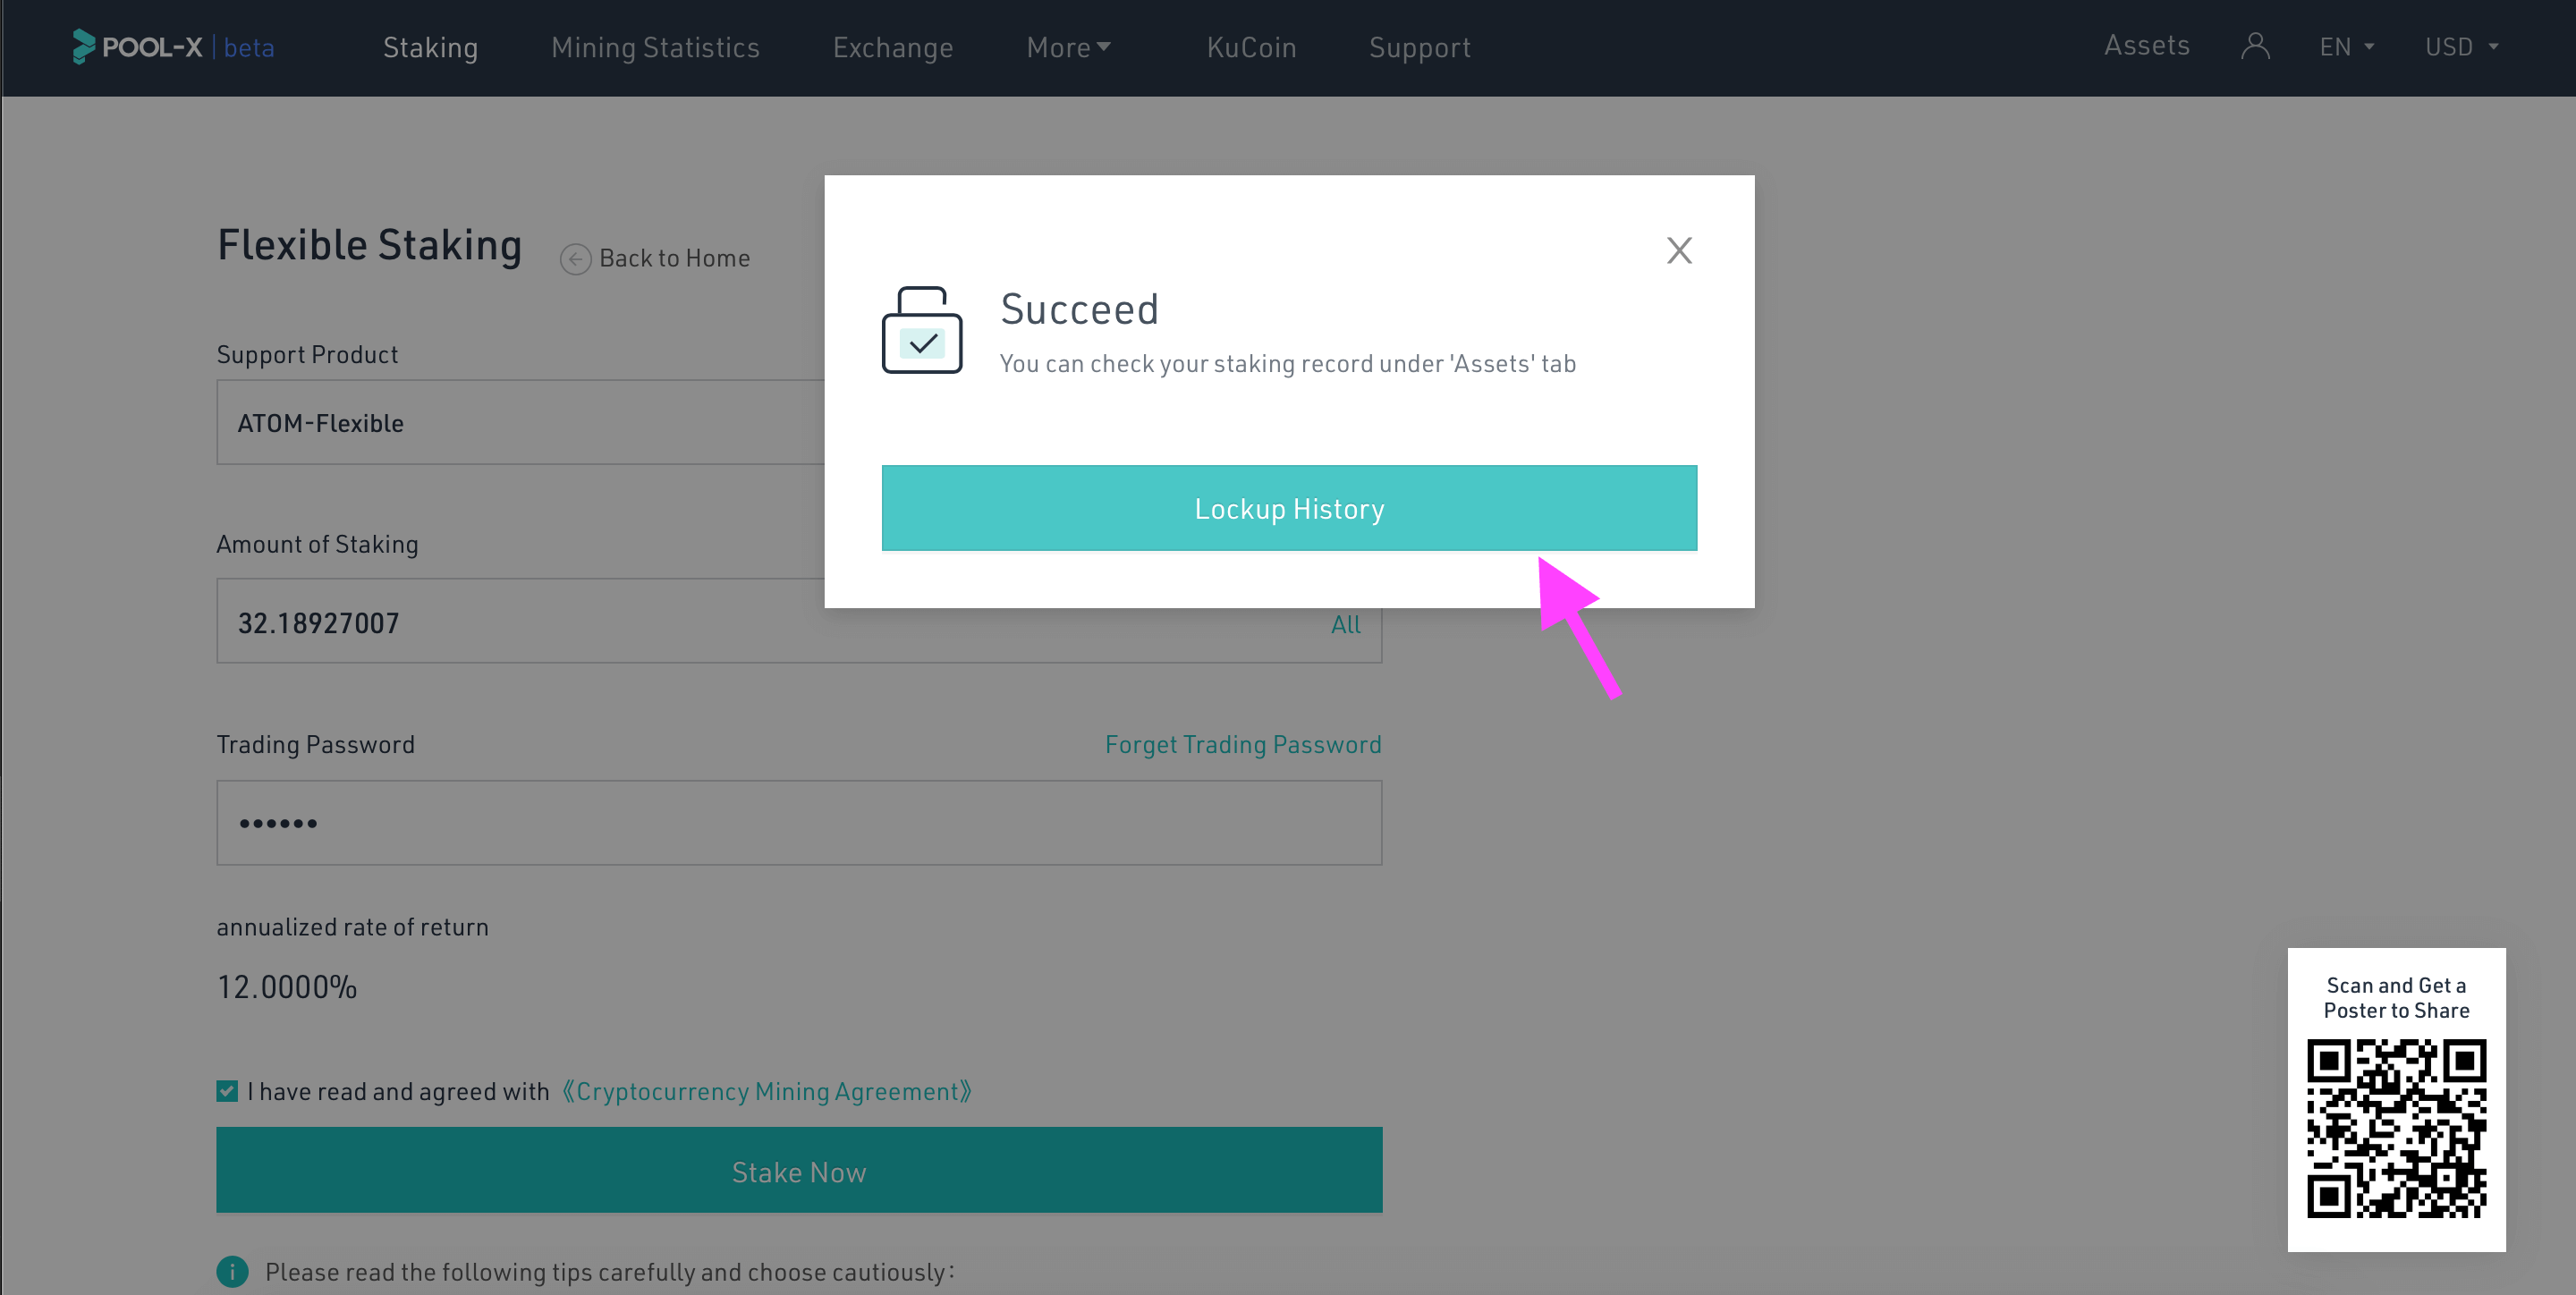Image resolution: width=2576 pixels, height=1295 pixels.
Task: Click the POOL-X logo
Action: [137, 47]
